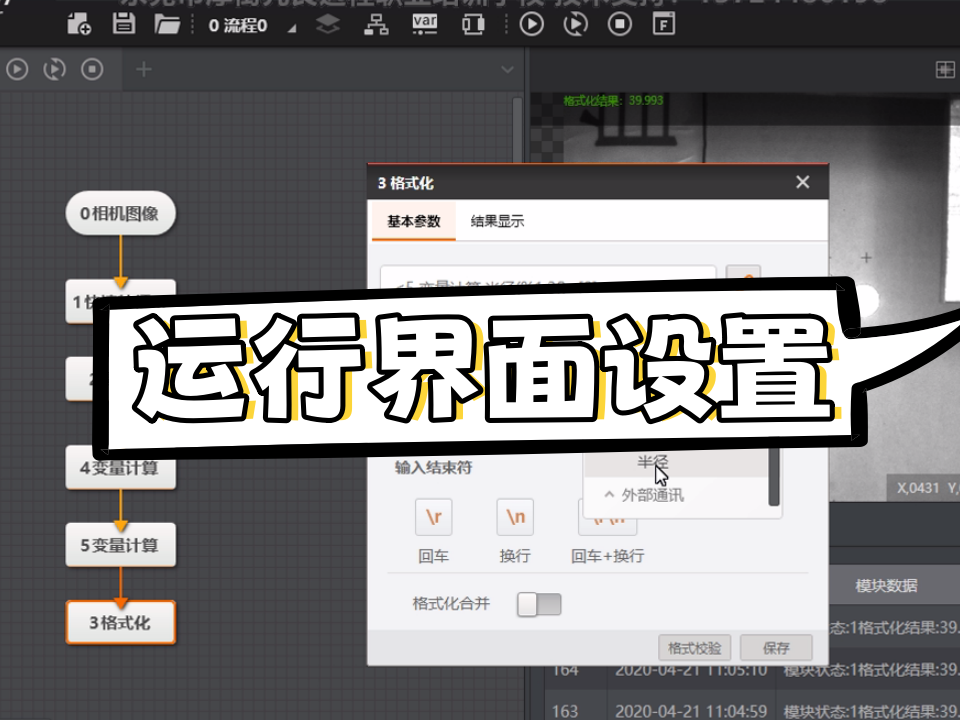Viewport: 960px width, 720px height.
Task: Open a solution via the folder icon
Action: point(167,24)
